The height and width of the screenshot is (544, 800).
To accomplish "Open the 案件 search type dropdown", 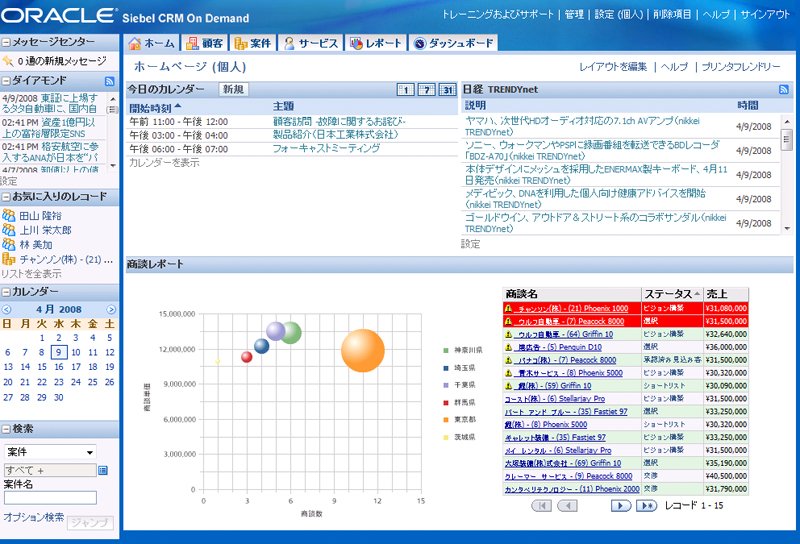I will [x=50, y=452].
